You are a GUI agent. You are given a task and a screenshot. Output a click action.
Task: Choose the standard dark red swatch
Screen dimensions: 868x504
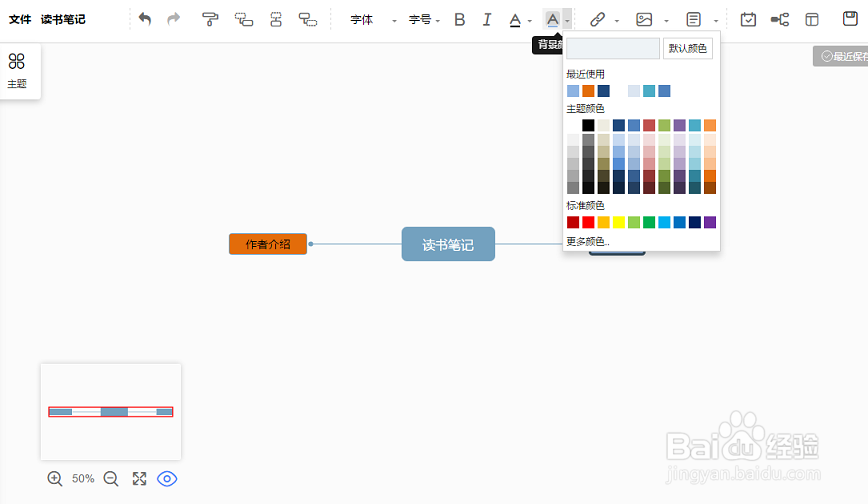(573, 222)
